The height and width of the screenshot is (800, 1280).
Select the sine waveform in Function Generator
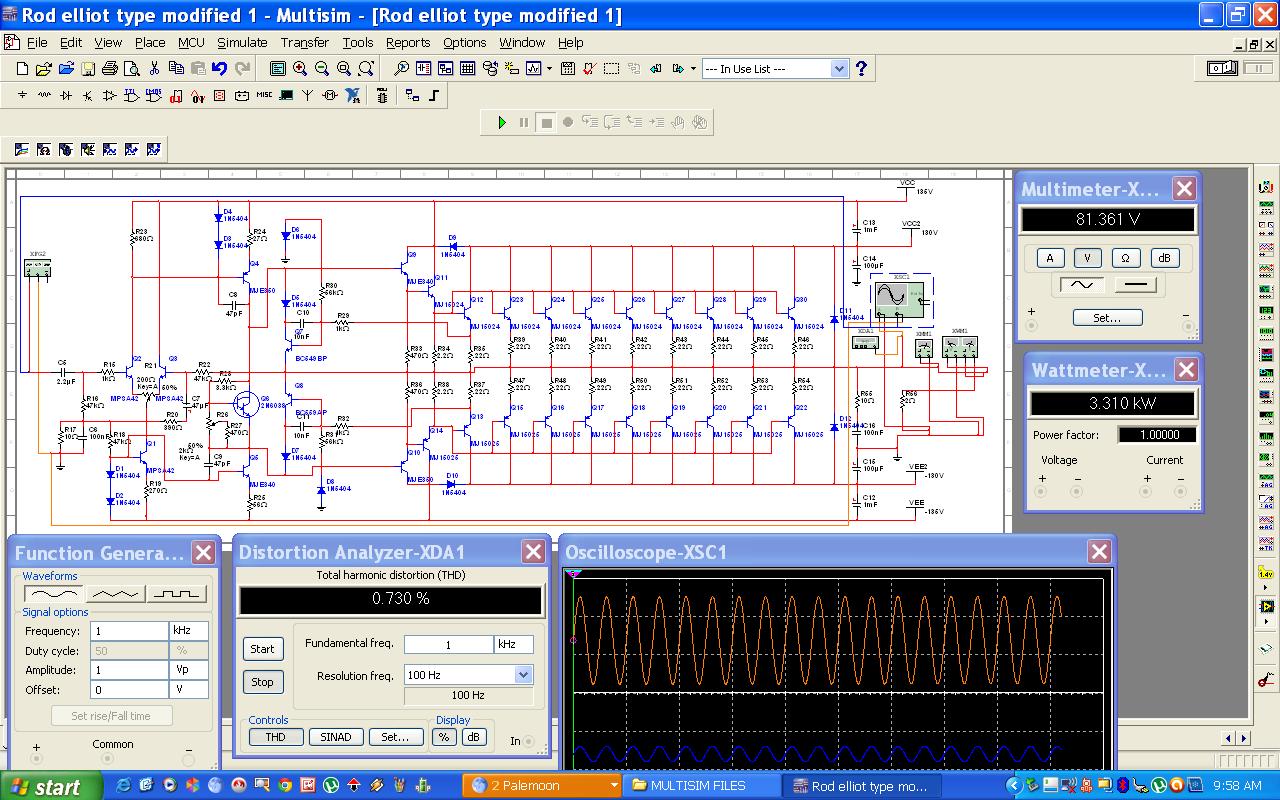pos(54,593)
